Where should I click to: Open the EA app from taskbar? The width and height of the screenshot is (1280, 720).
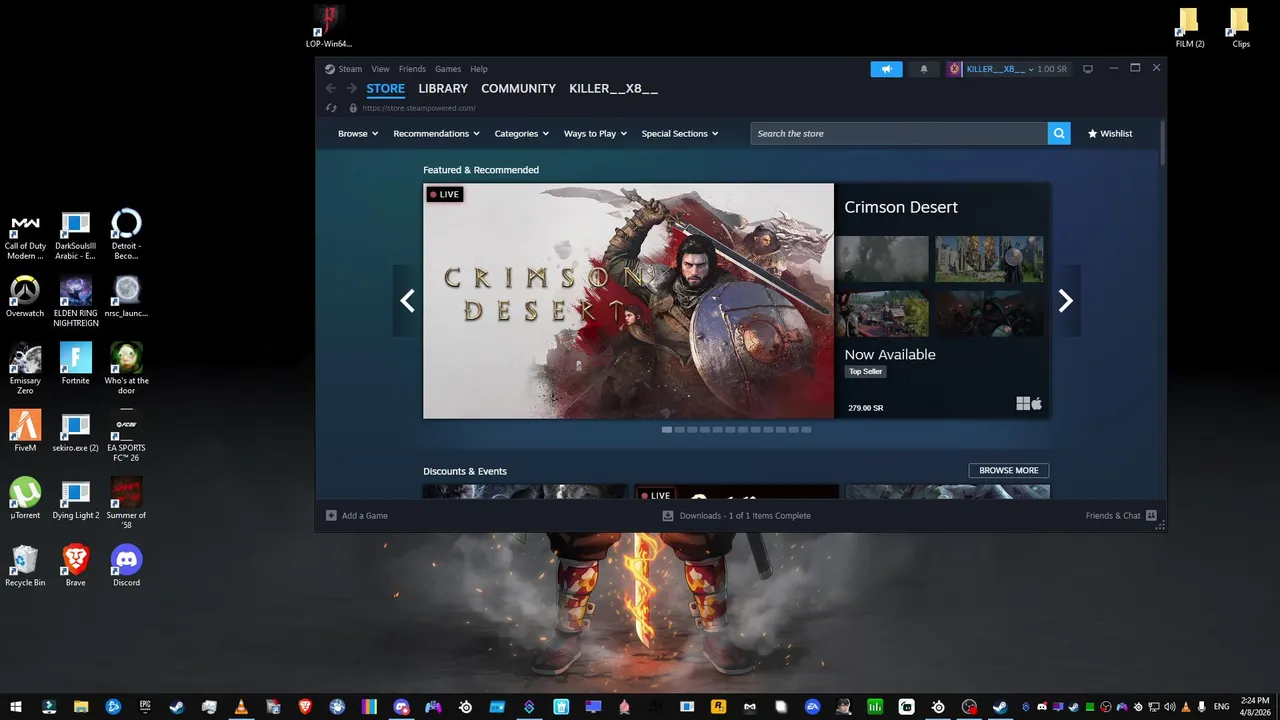[813, 707]
